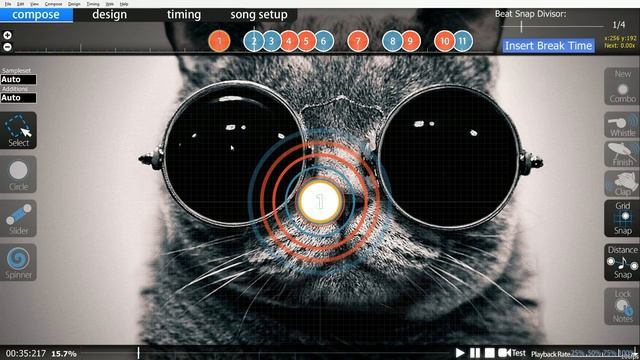Pick the Slider tool
This screenshot has height=360, width=640.
18,218
